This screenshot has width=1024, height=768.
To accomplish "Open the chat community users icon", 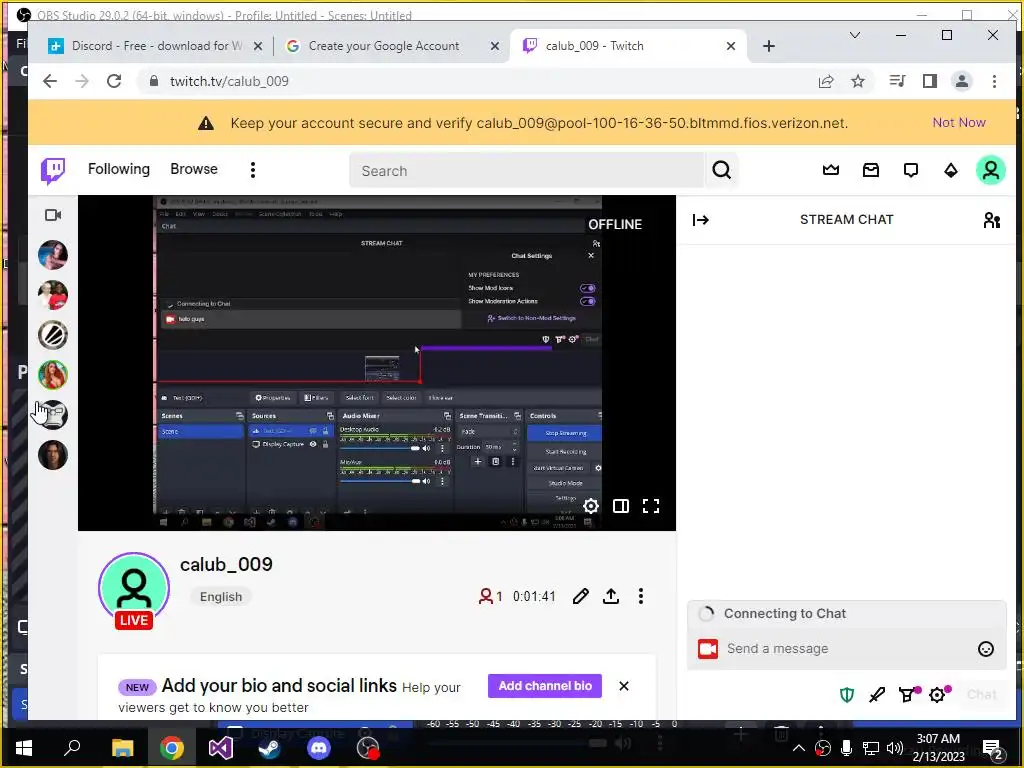I will 991,220.
